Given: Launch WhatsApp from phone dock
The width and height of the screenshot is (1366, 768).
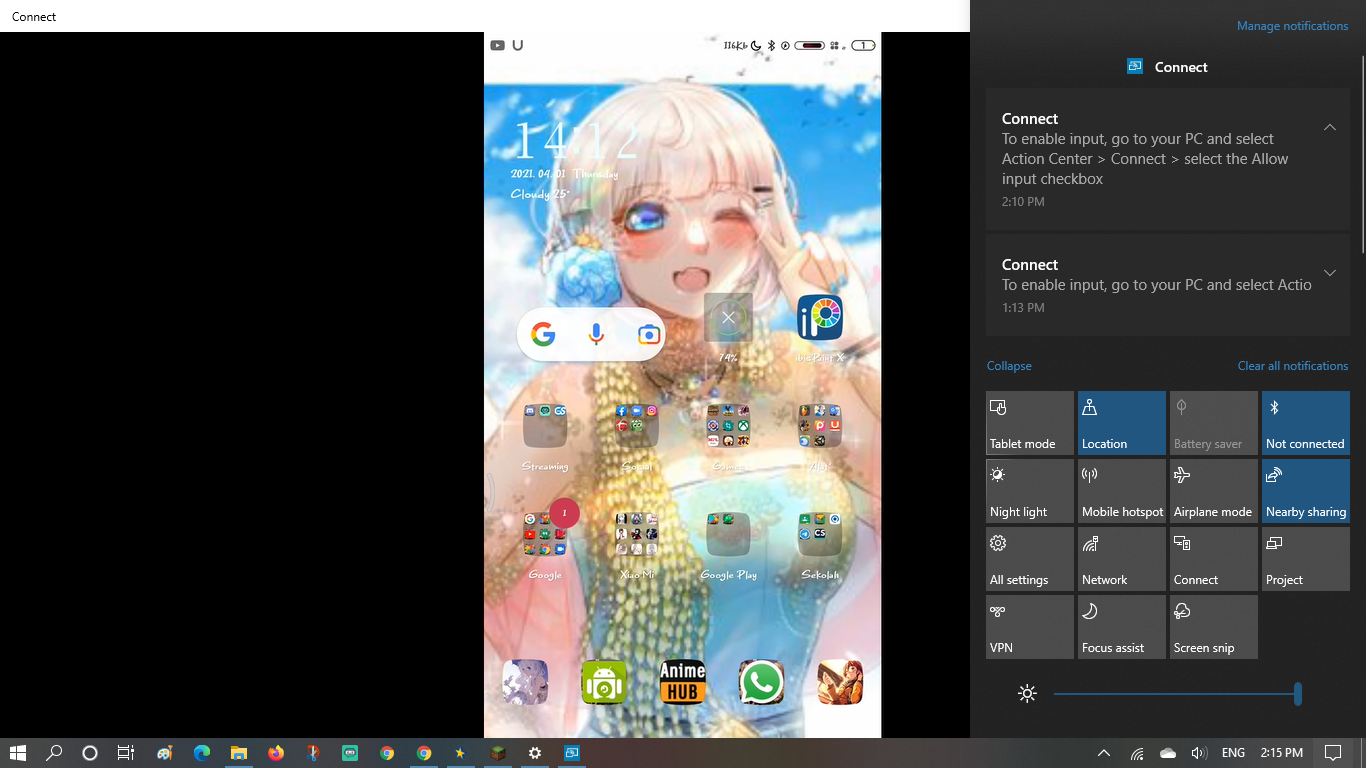Looking at the screenshot, I should (x=762, y=683).
